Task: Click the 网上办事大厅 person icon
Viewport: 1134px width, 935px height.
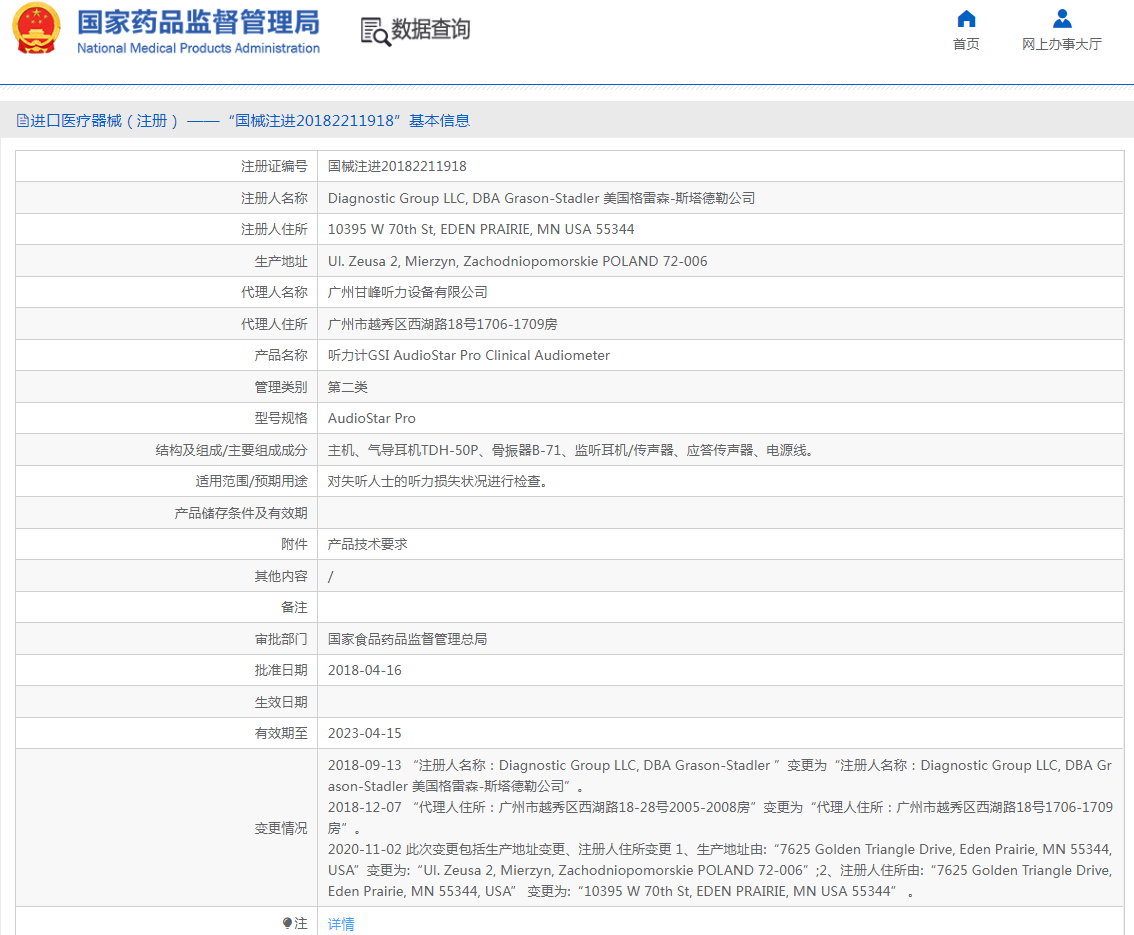Action: (1061, 17)
